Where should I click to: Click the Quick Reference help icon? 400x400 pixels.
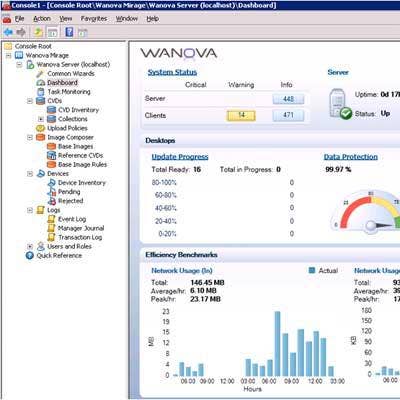30,256
